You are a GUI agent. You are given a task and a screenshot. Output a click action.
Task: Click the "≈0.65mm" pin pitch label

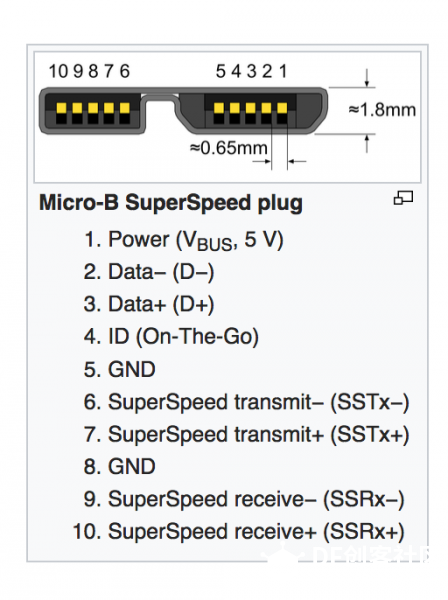click(228, 148)
